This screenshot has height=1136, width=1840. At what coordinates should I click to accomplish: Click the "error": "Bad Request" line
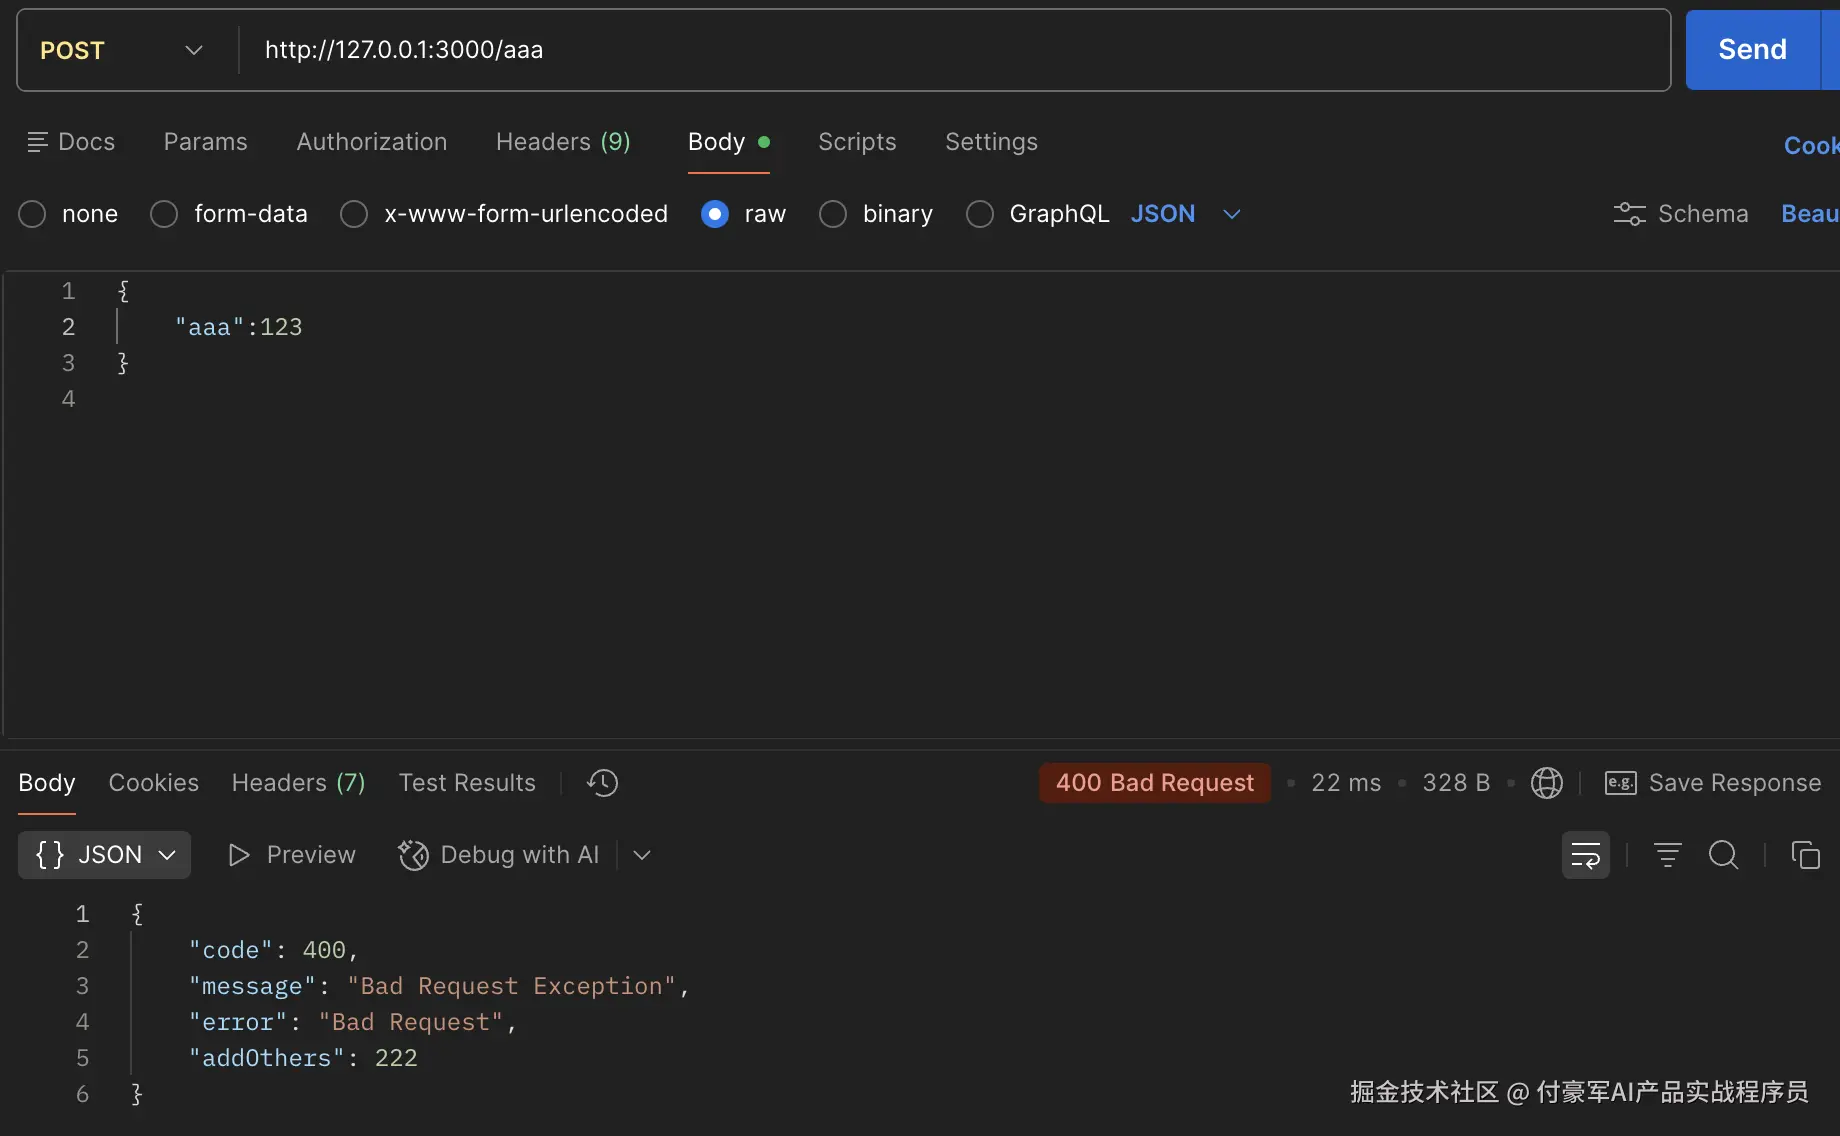tap(352, 1022)
